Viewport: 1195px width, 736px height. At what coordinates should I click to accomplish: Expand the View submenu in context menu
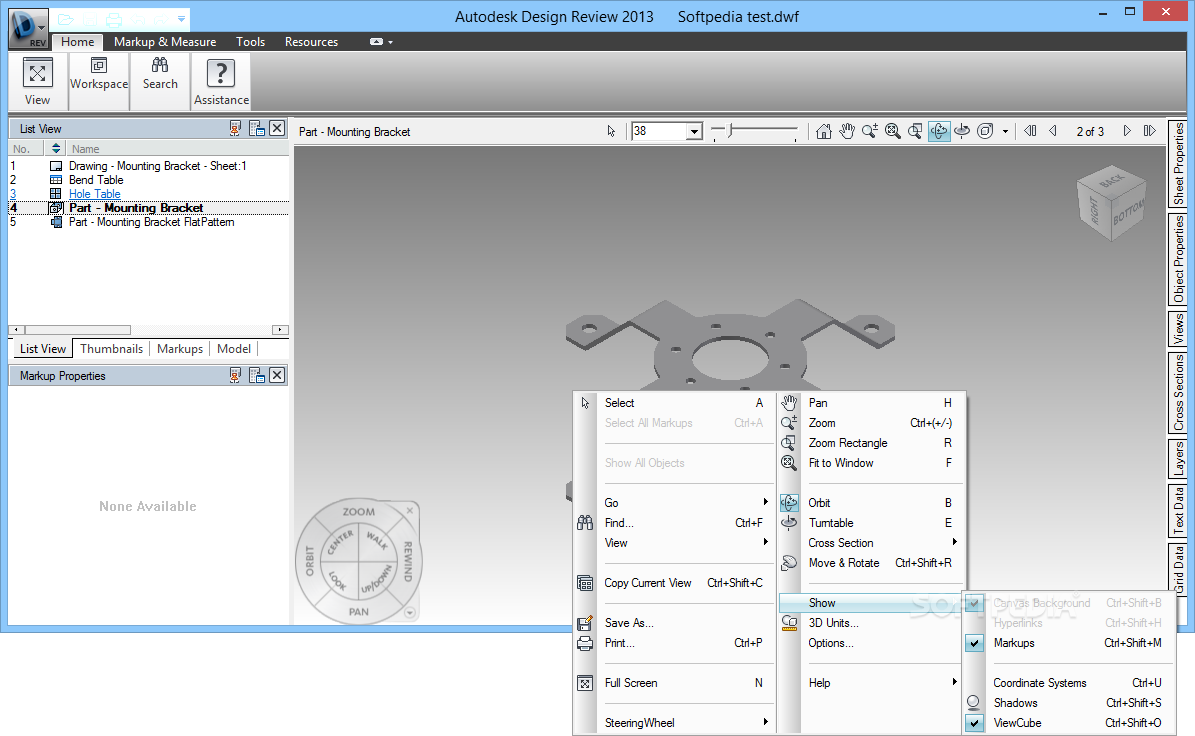pyautogui.click(x=675, y=542)
